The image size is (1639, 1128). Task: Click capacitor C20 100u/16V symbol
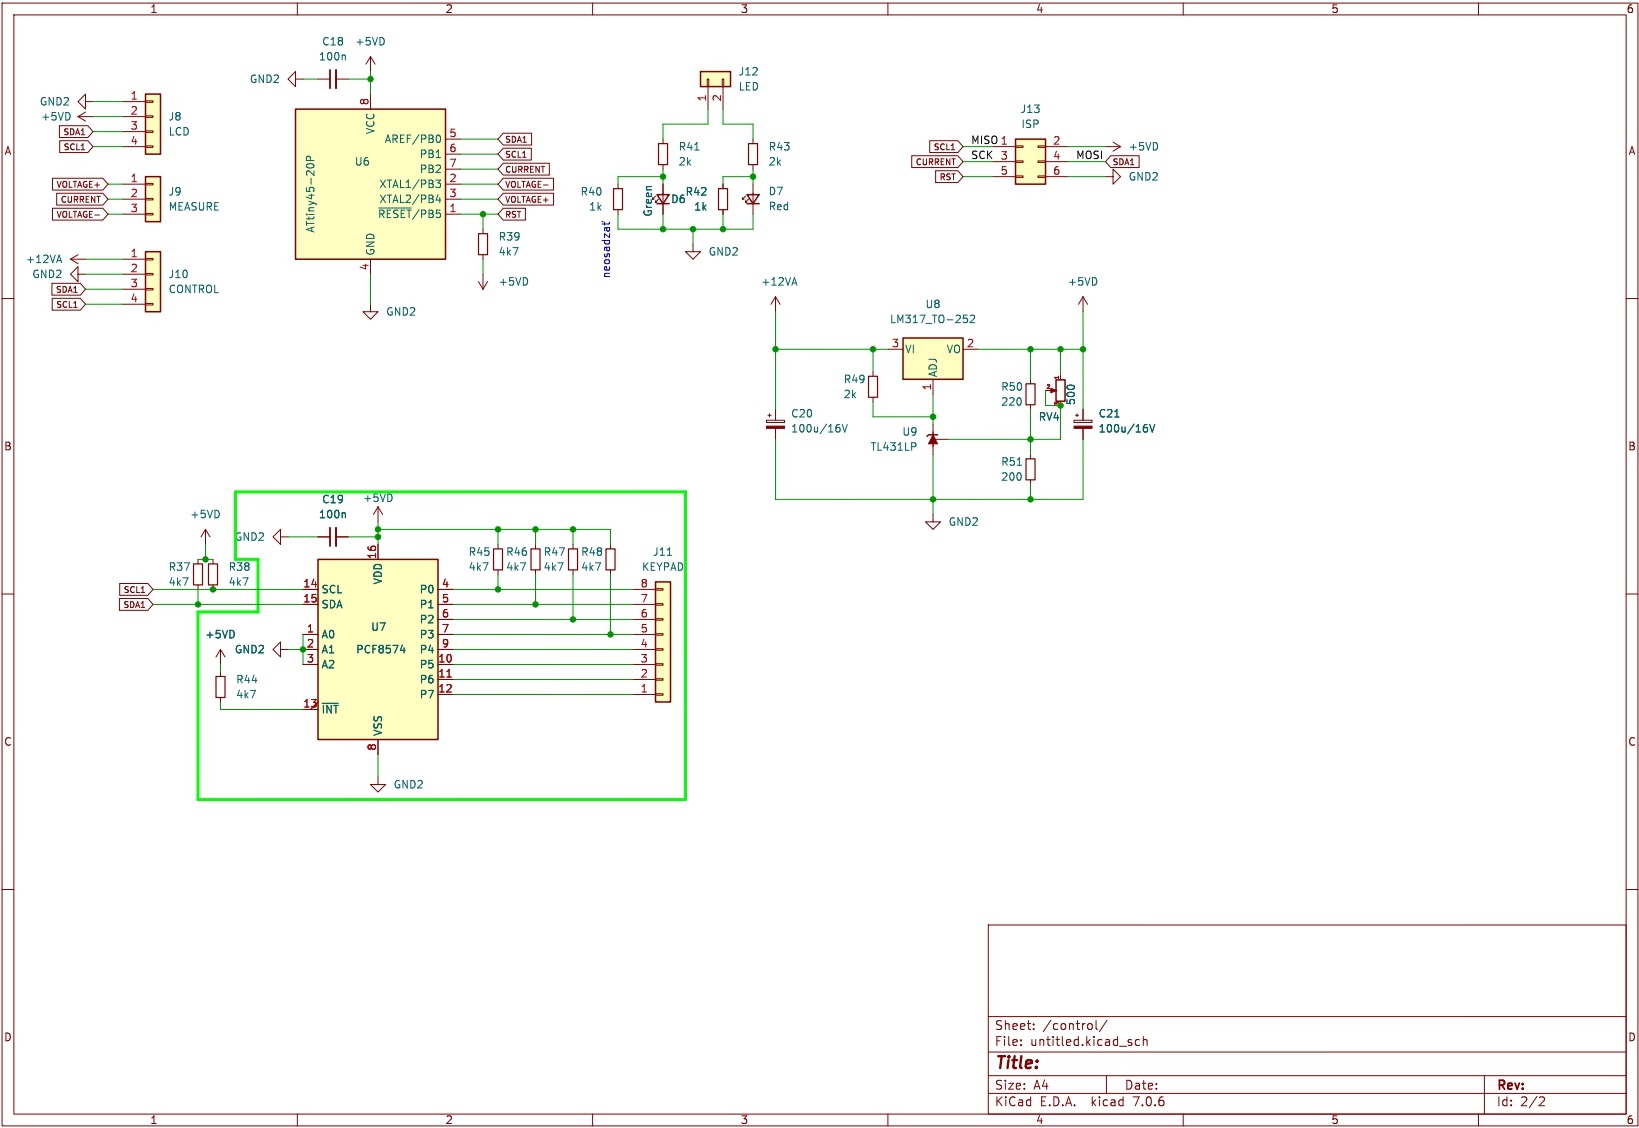tap(775, 424)
